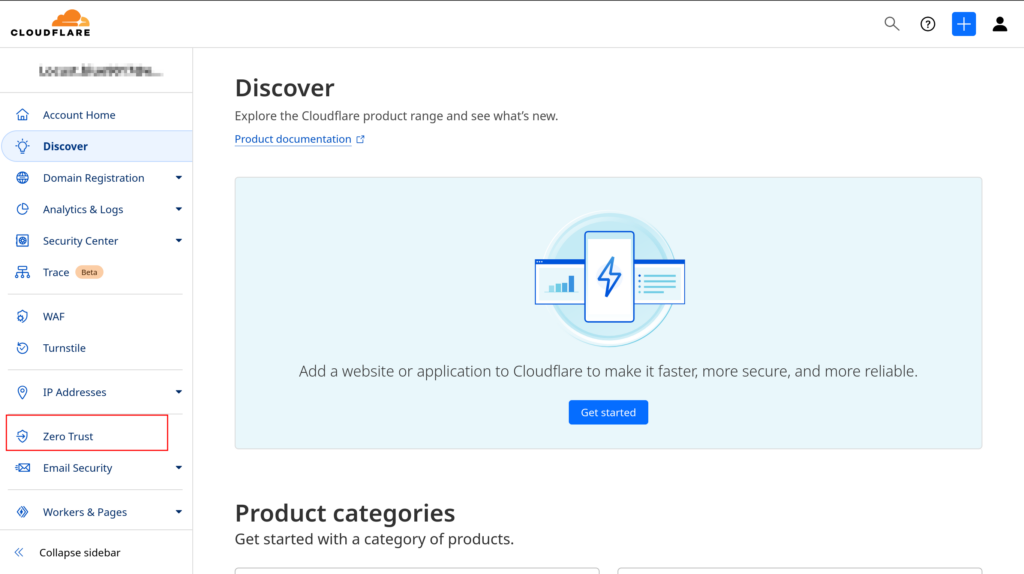
Task: Select Discover in the sidebar
Action: (x=97, y=146)
